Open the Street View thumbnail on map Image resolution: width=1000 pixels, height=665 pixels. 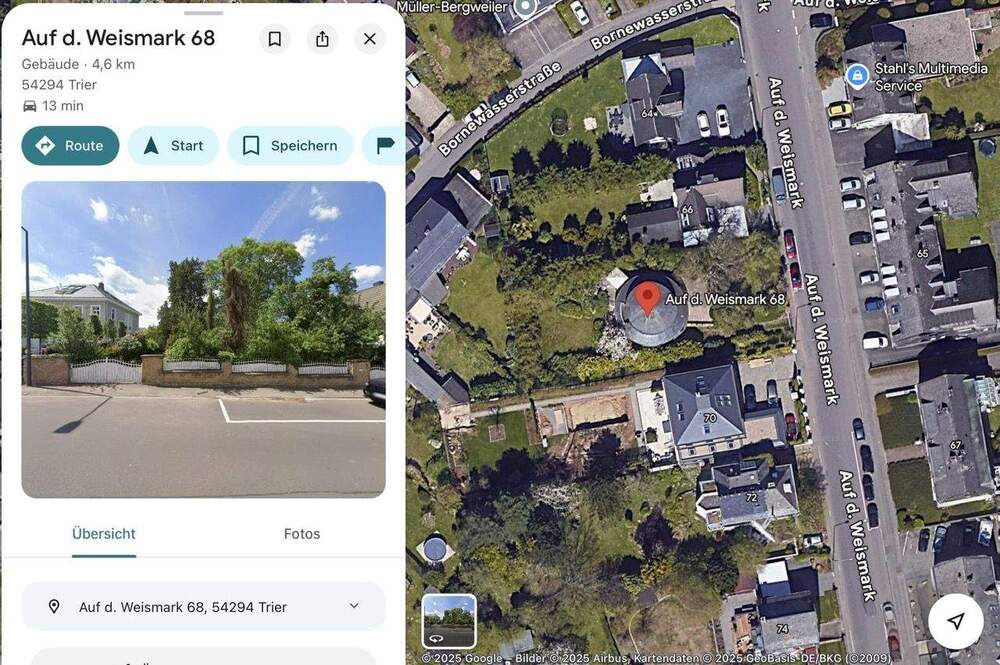tap(449, 620)
